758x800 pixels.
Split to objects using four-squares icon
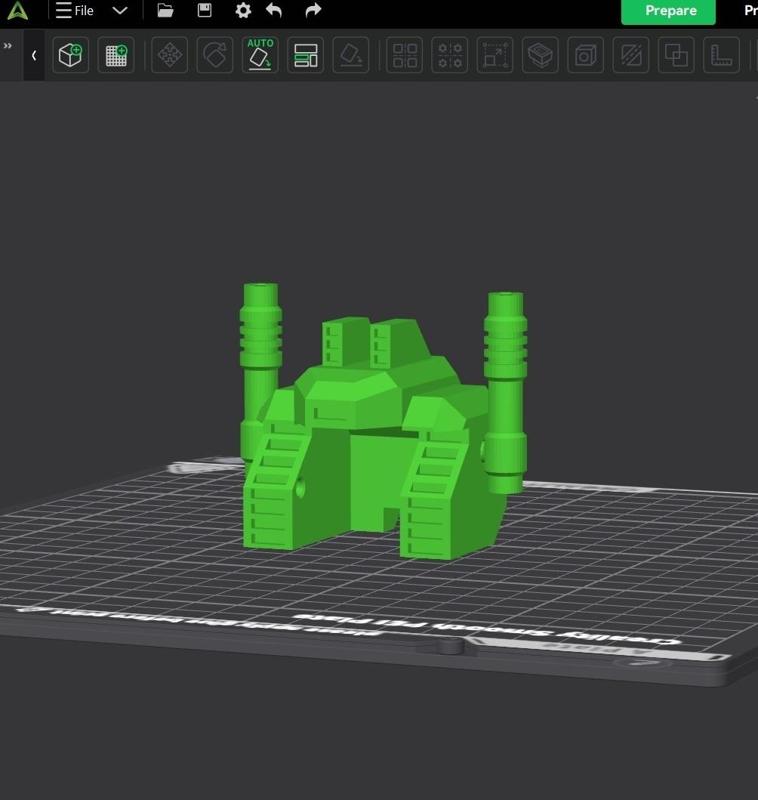point(405,55)
